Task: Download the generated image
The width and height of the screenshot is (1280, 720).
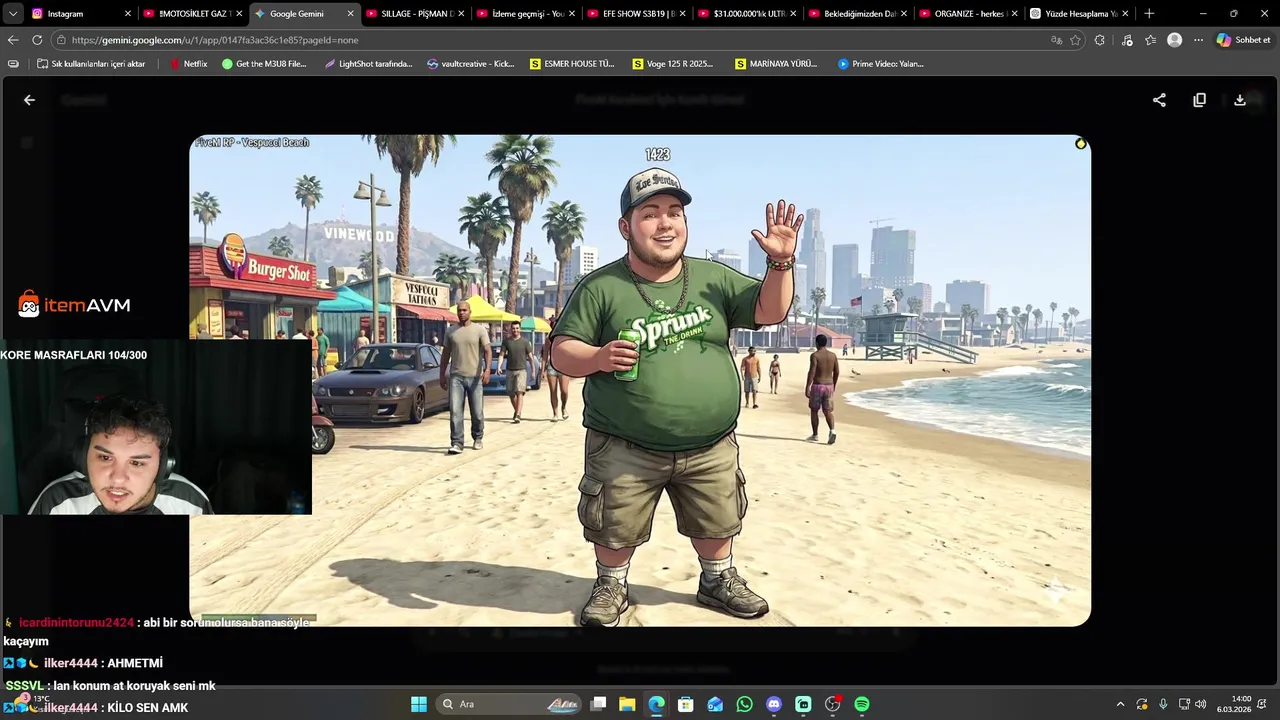Action: tap(1240, 100)
